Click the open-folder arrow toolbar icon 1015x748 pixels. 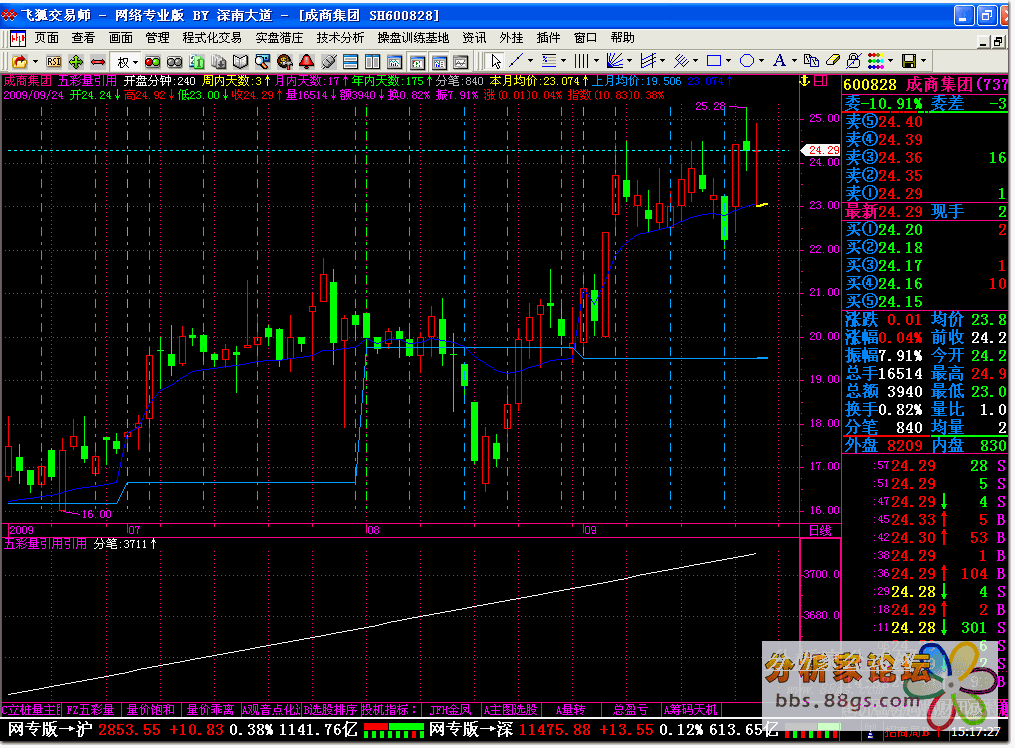19,61
